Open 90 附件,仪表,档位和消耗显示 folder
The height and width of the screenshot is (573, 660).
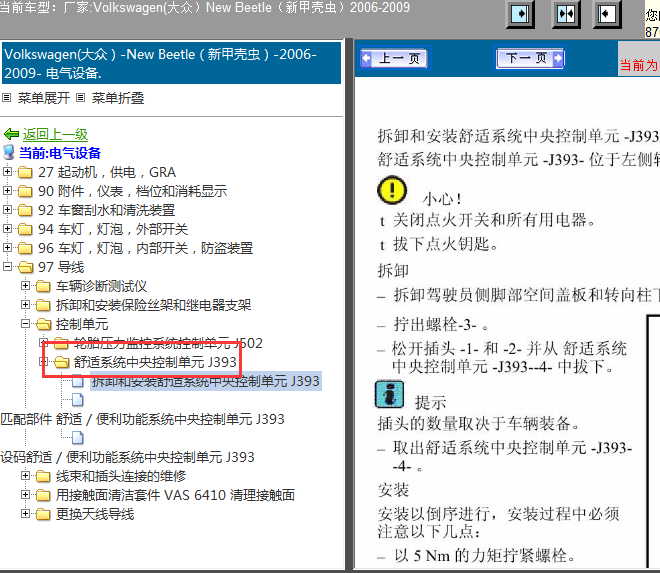tap(133, 191)
